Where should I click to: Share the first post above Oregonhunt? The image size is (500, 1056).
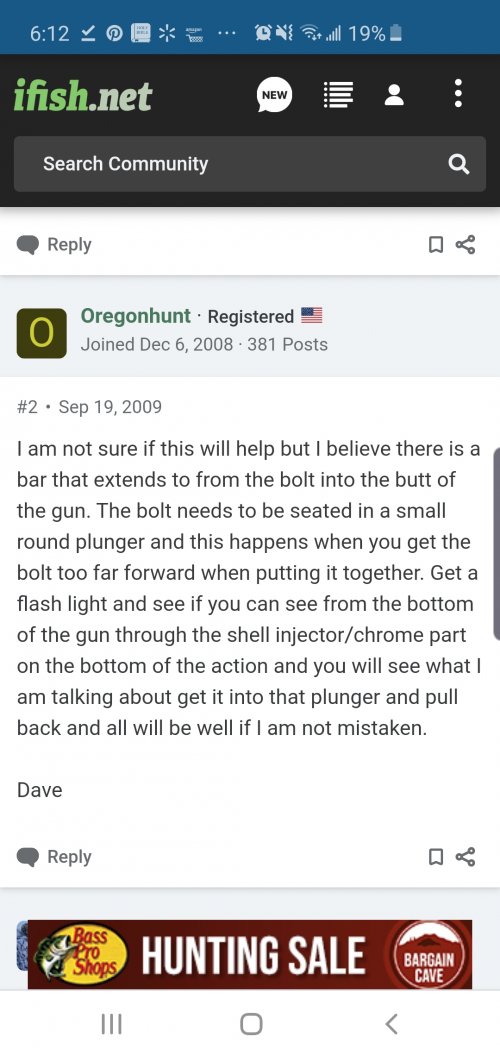(466, 244)
